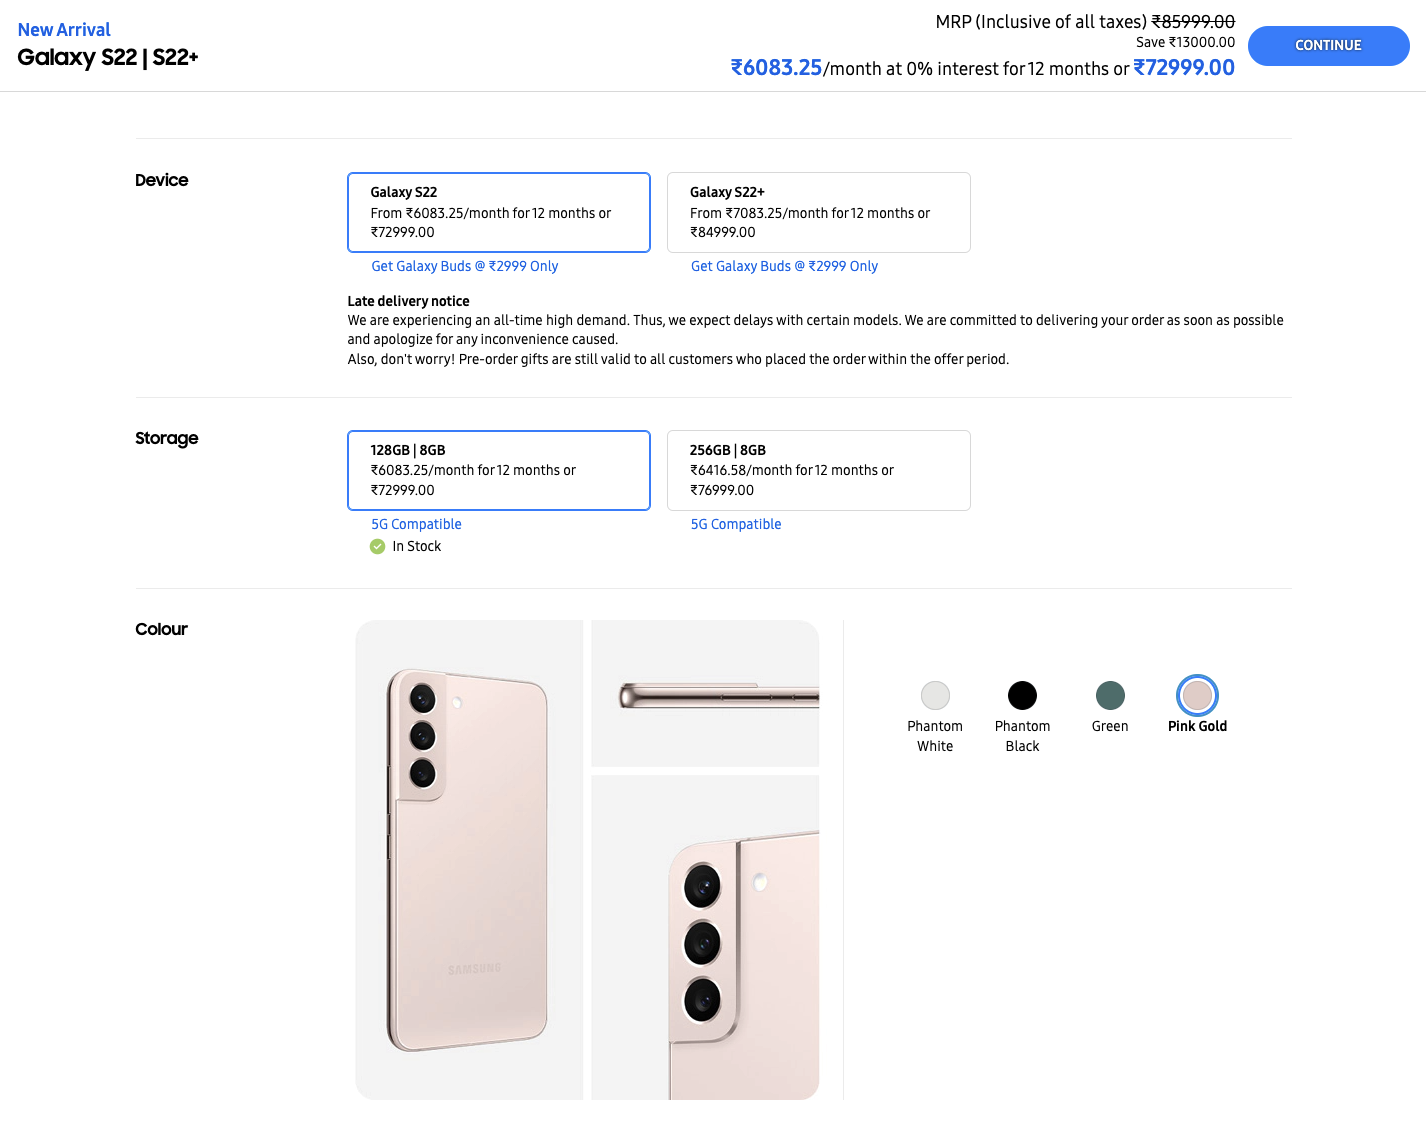Image resolution: width=1426 pixels, height=1125 pixels.
Task: Select the Galaxy S22+ device option
Action: [818, 212]
